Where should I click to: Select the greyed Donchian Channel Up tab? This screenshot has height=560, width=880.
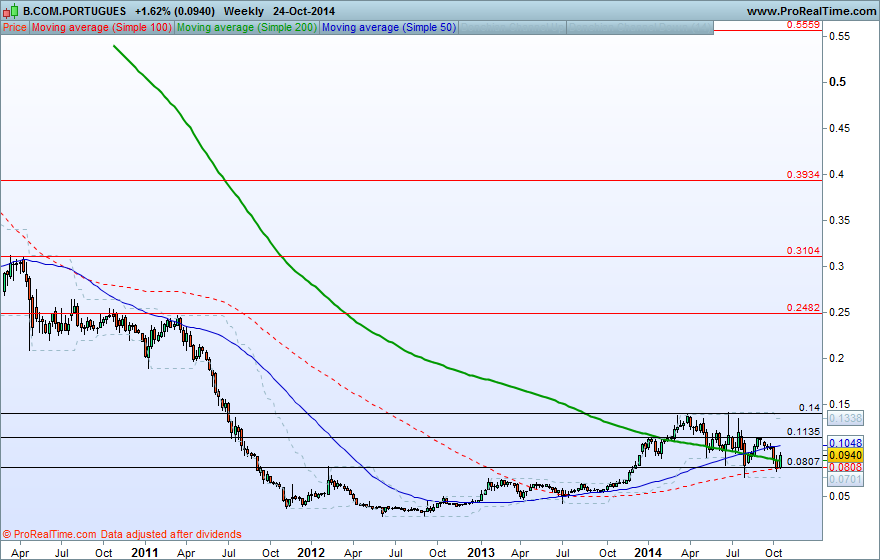pyautogui.click(x=512, y=27)
